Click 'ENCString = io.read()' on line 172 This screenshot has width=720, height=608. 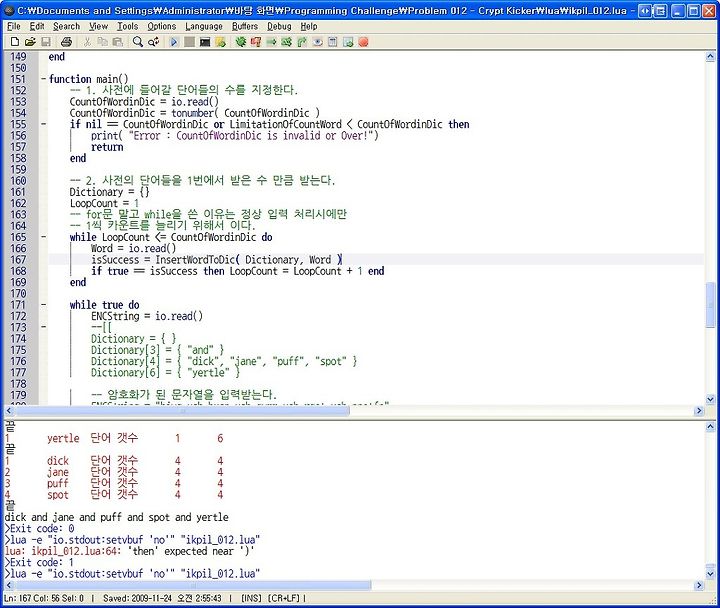click(147, 316)
